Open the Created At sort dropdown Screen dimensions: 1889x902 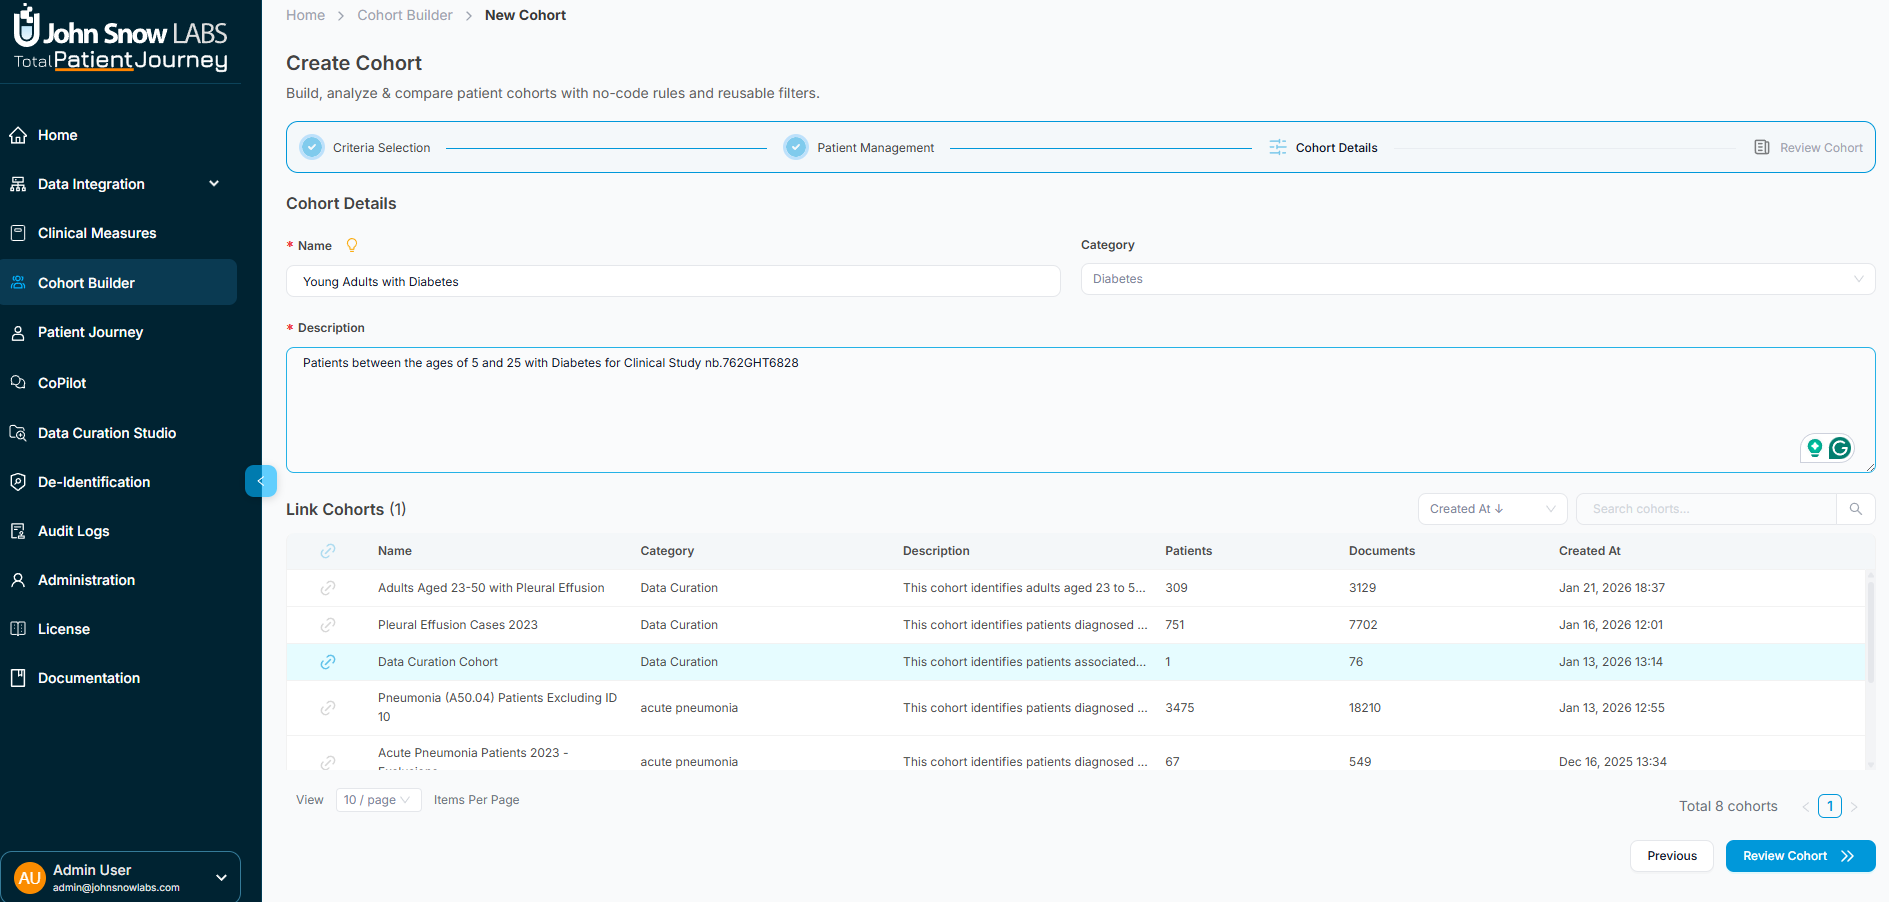pyautogui.click(x=1491, y=509)
